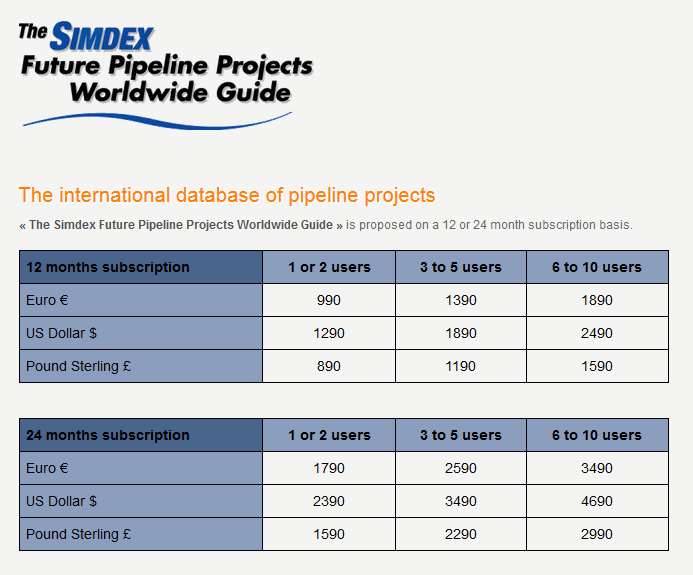Click the 2490 US Dollar price
Screen dimensions: 693x575
point(596,333)
